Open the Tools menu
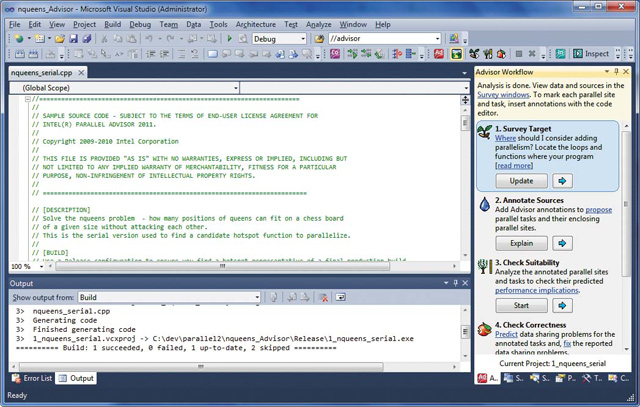640x407 pixels. [x=218, y=24]
